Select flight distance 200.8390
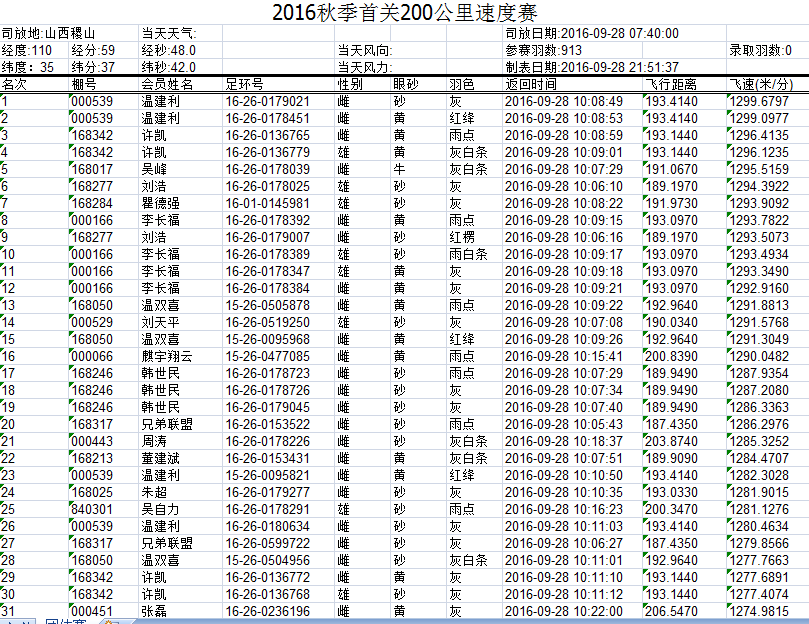 (x=671, y=357)
